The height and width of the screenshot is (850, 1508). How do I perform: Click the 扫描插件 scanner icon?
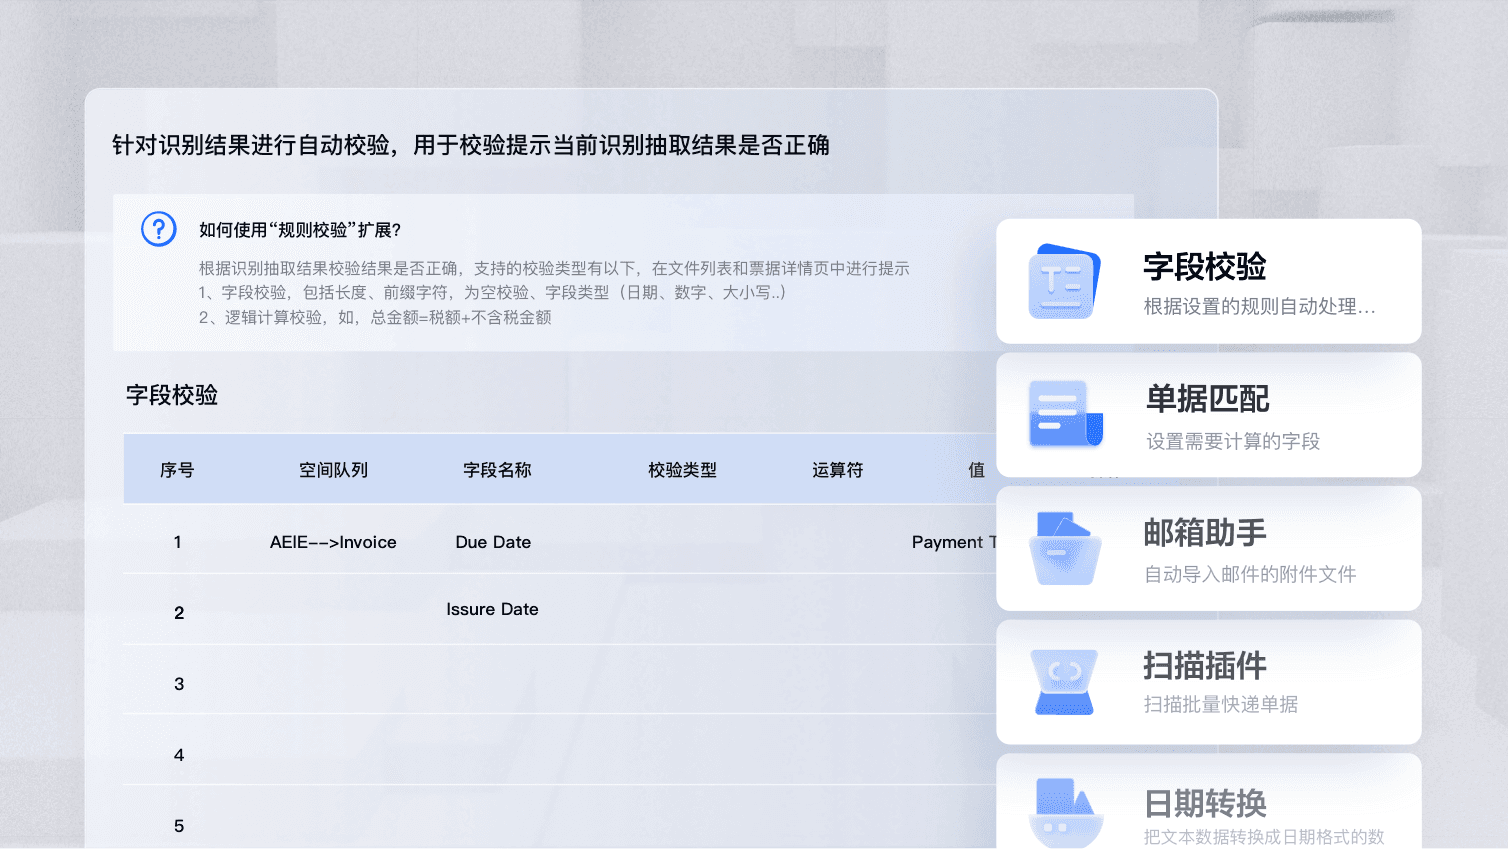[x=1066, y=682]
